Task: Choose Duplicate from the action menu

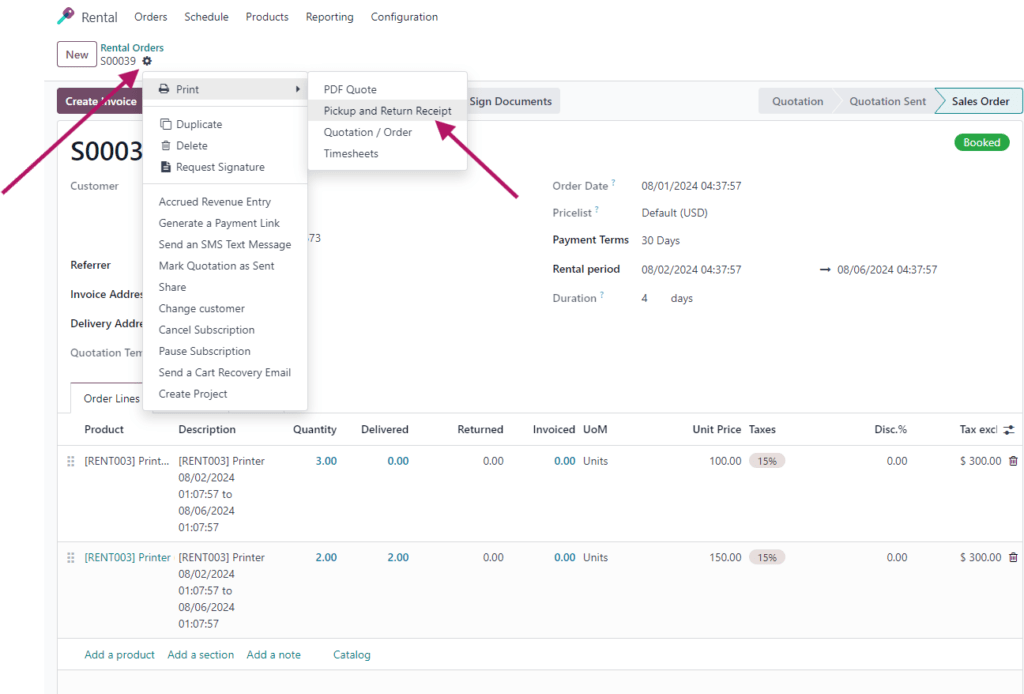Action: (198, 124)
